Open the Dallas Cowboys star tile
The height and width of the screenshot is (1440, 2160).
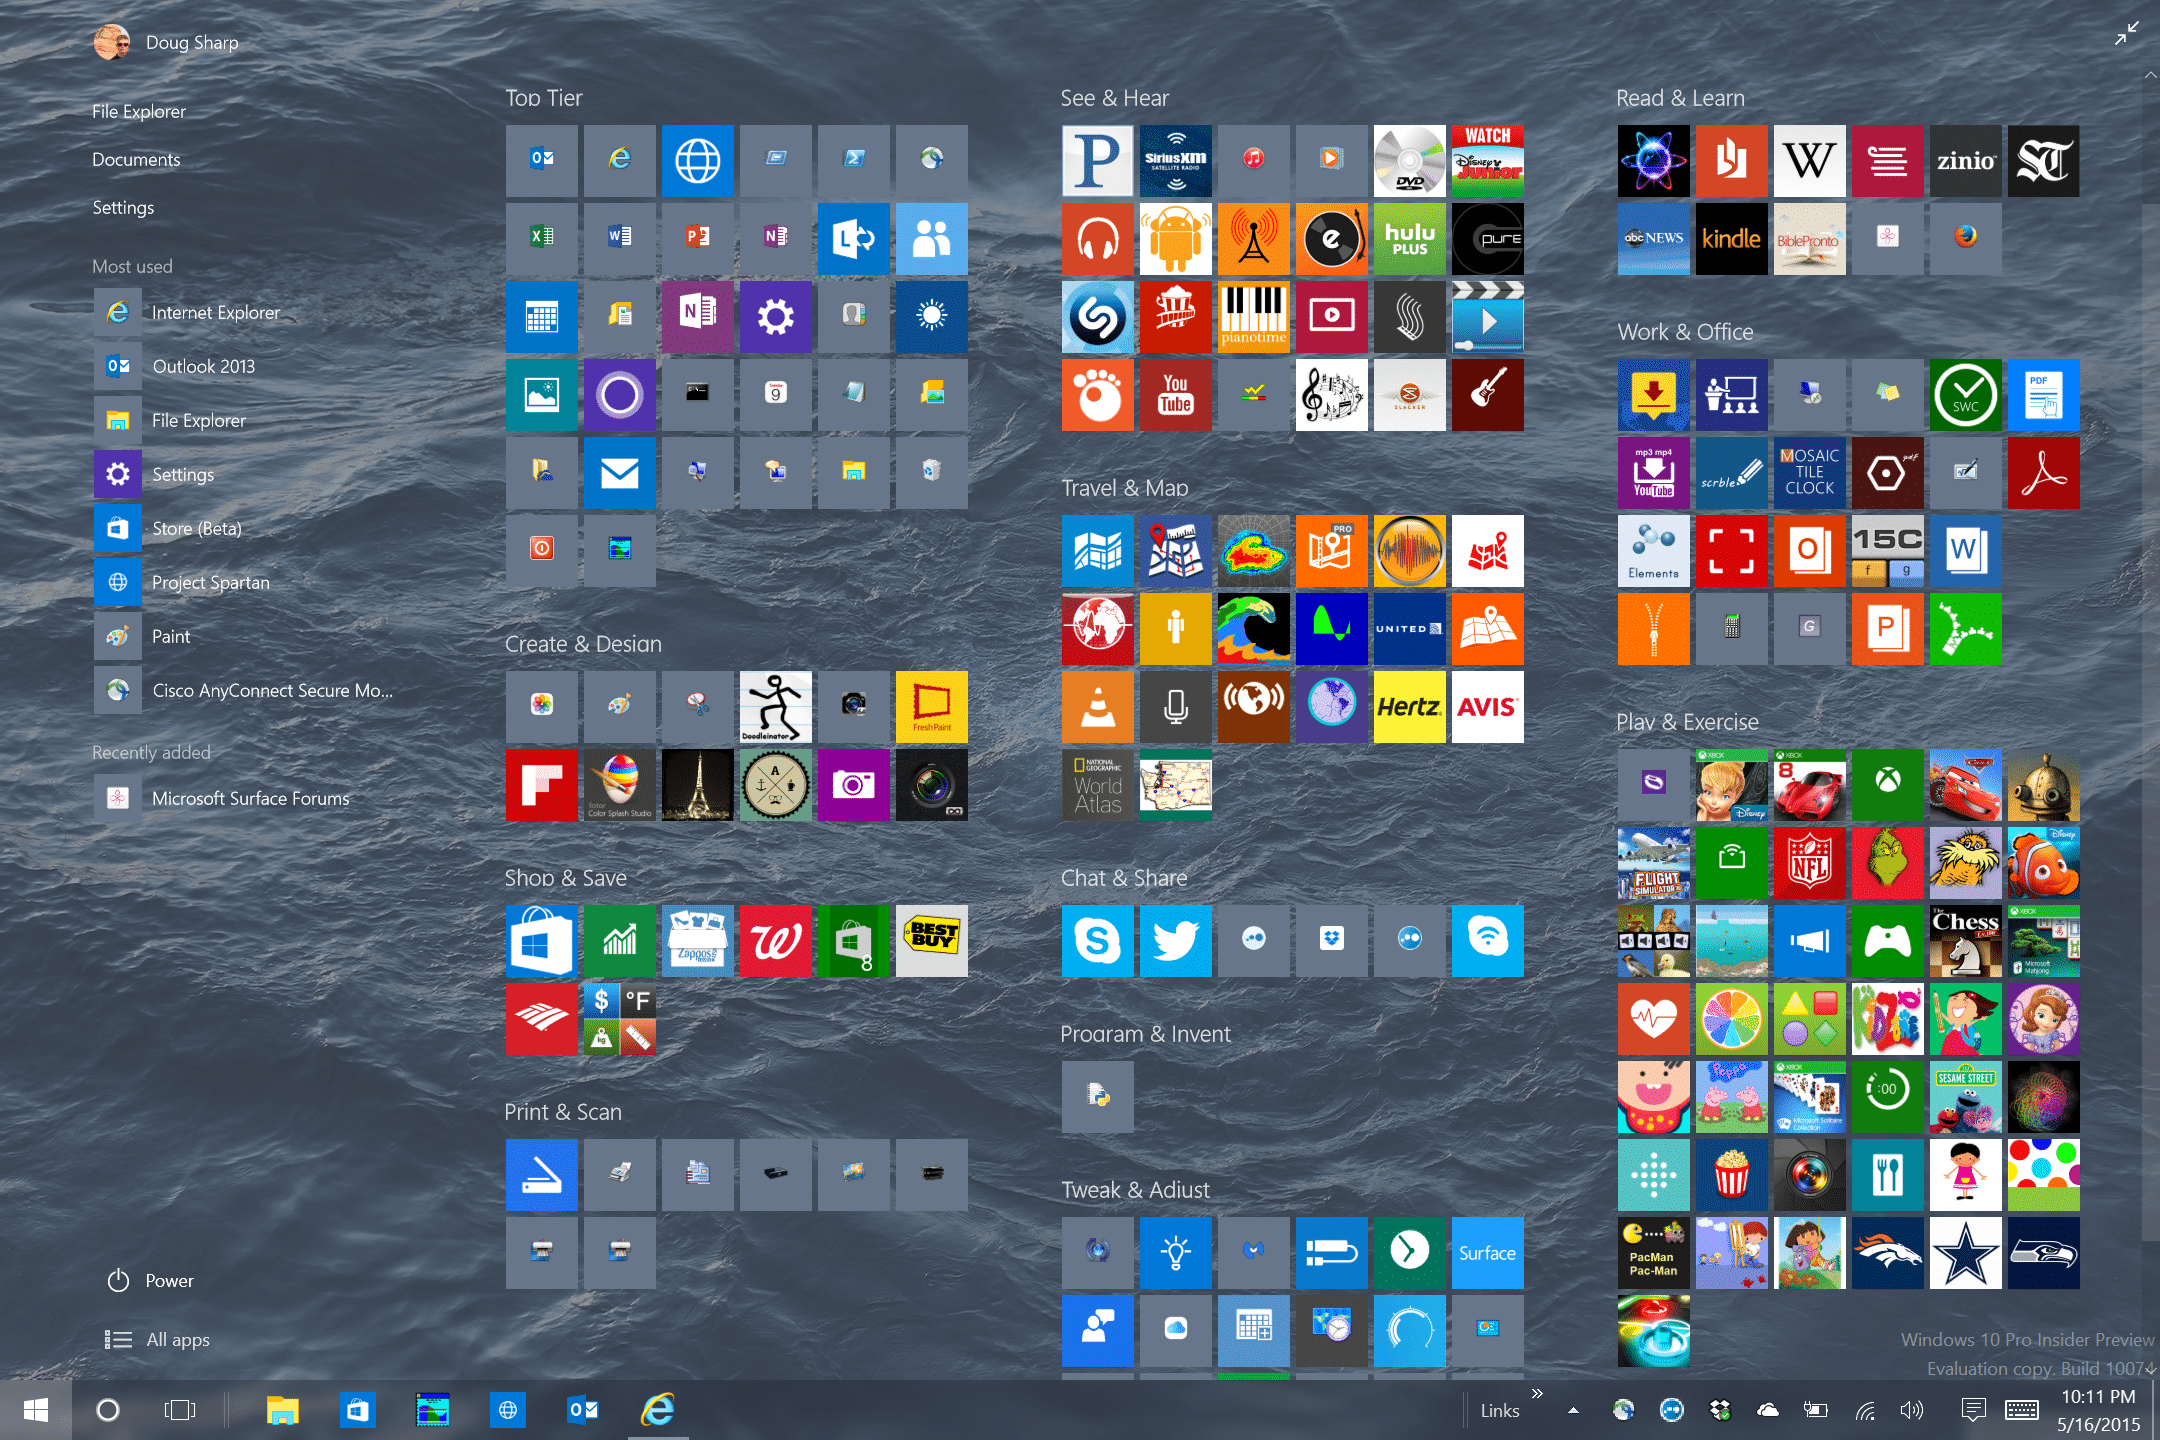(x=1965, y=1253)
